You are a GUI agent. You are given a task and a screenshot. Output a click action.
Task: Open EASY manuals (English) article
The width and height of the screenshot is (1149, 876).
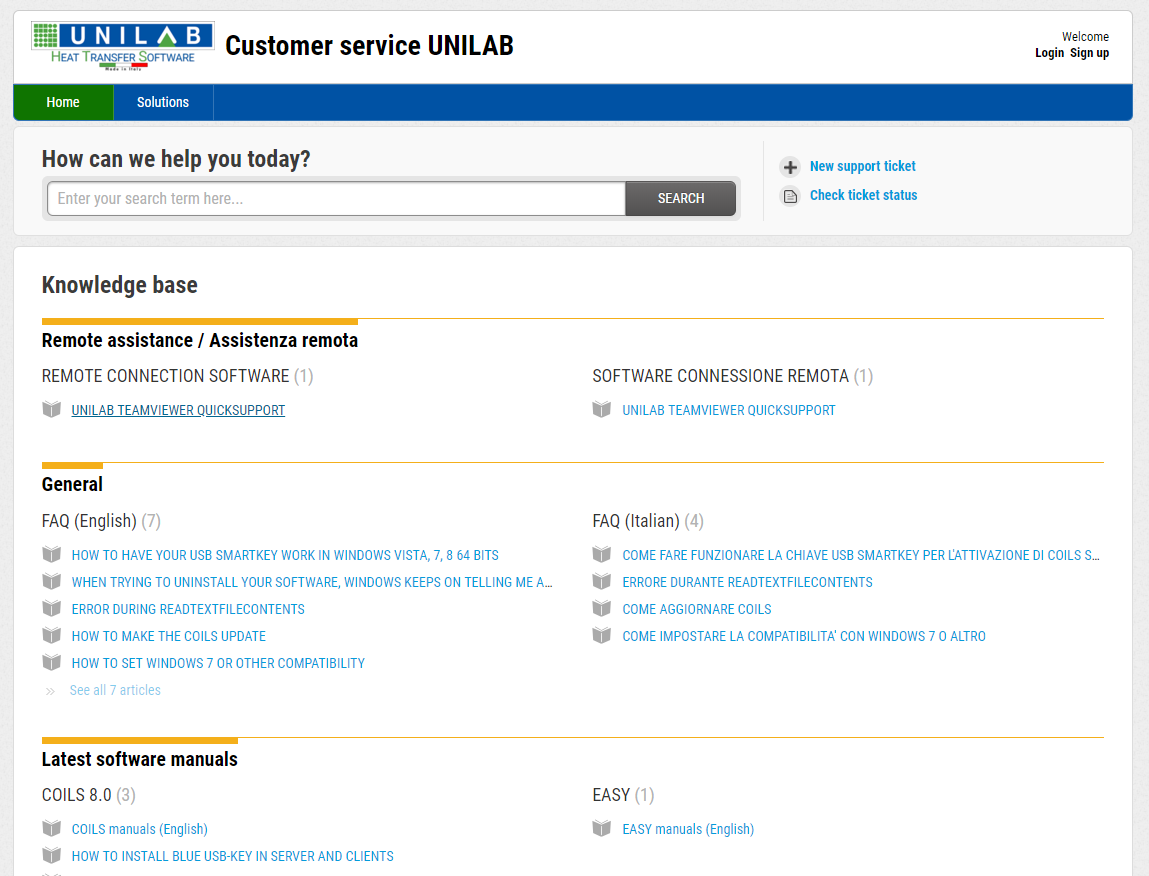688,830
